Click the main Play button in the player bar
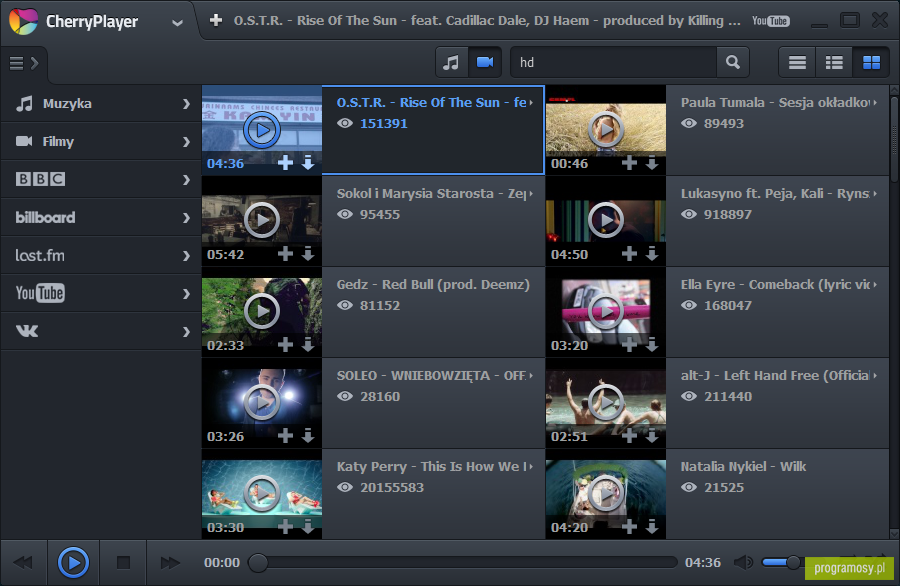Image resolution: width=900 pixels, height=586 pixels. coord(73,562)
